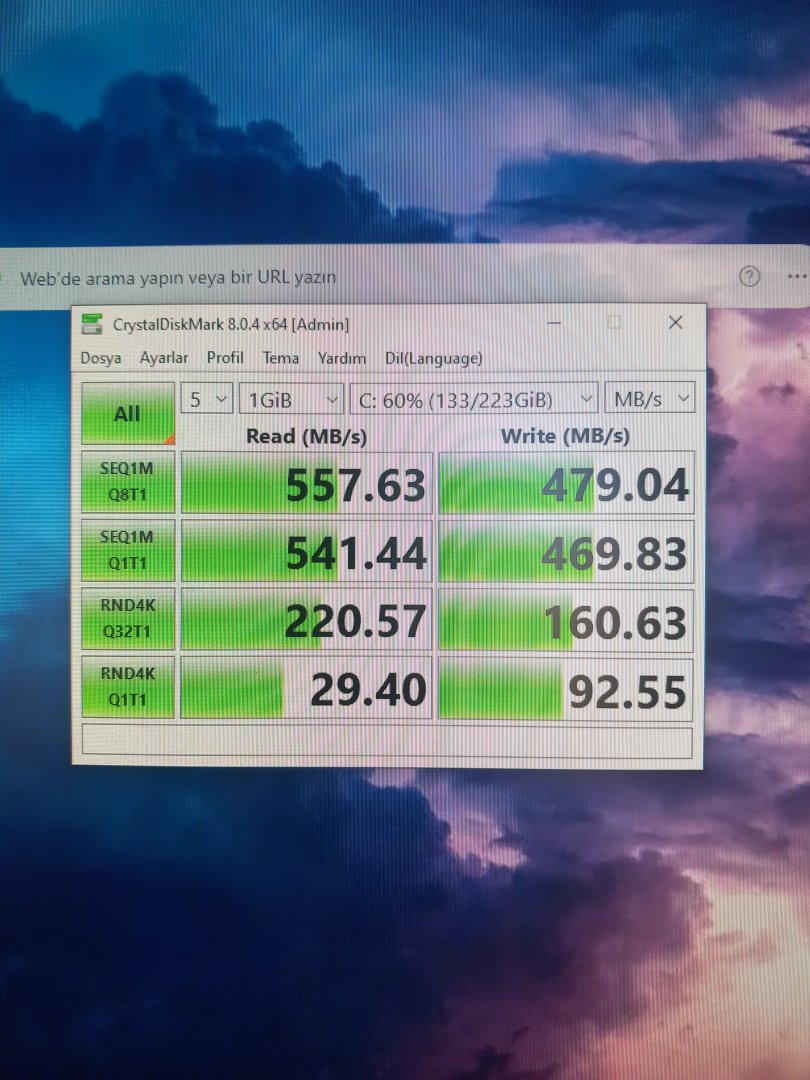Open the Tema menu
The width and height of the screenshot is (810, 1080).
(x=280, y=357)
